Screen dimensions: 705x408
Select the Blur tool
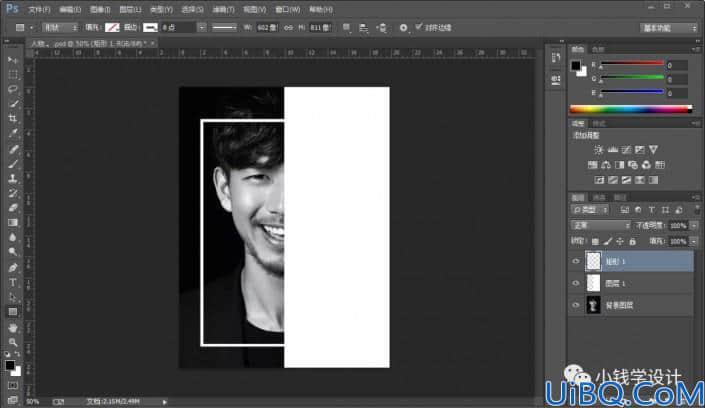coord(13,238)
